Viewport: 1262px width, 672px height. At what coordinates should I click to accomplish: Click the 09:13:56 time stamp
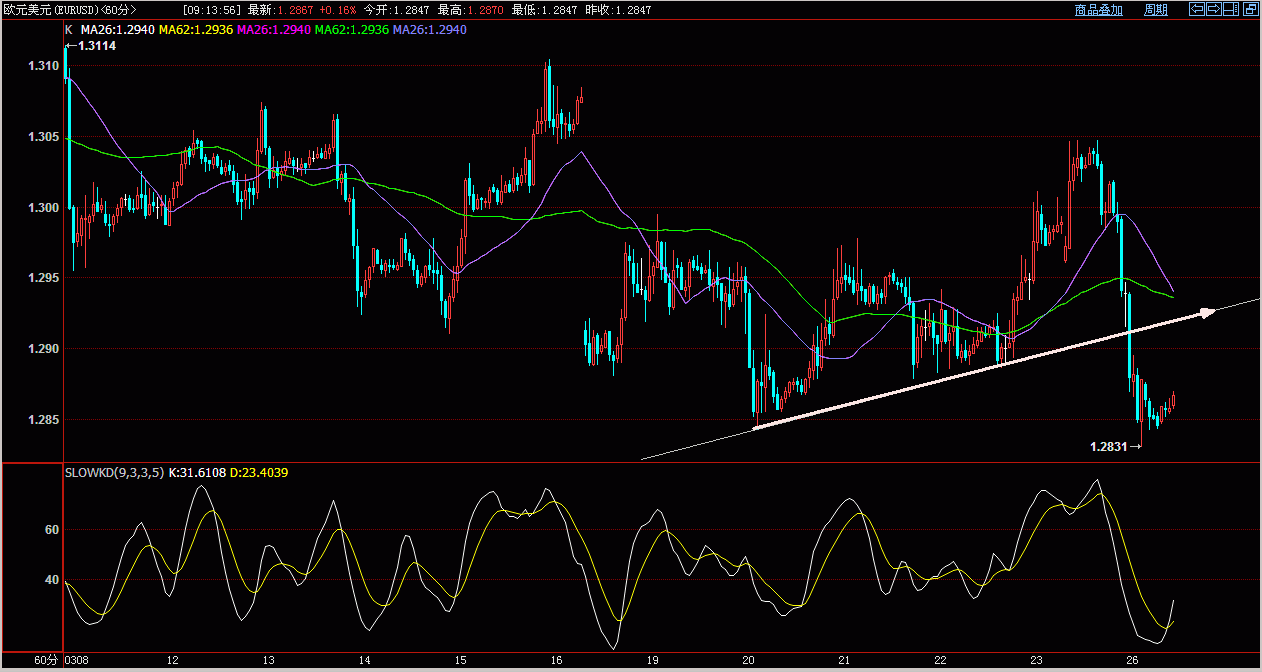point(212,9)
